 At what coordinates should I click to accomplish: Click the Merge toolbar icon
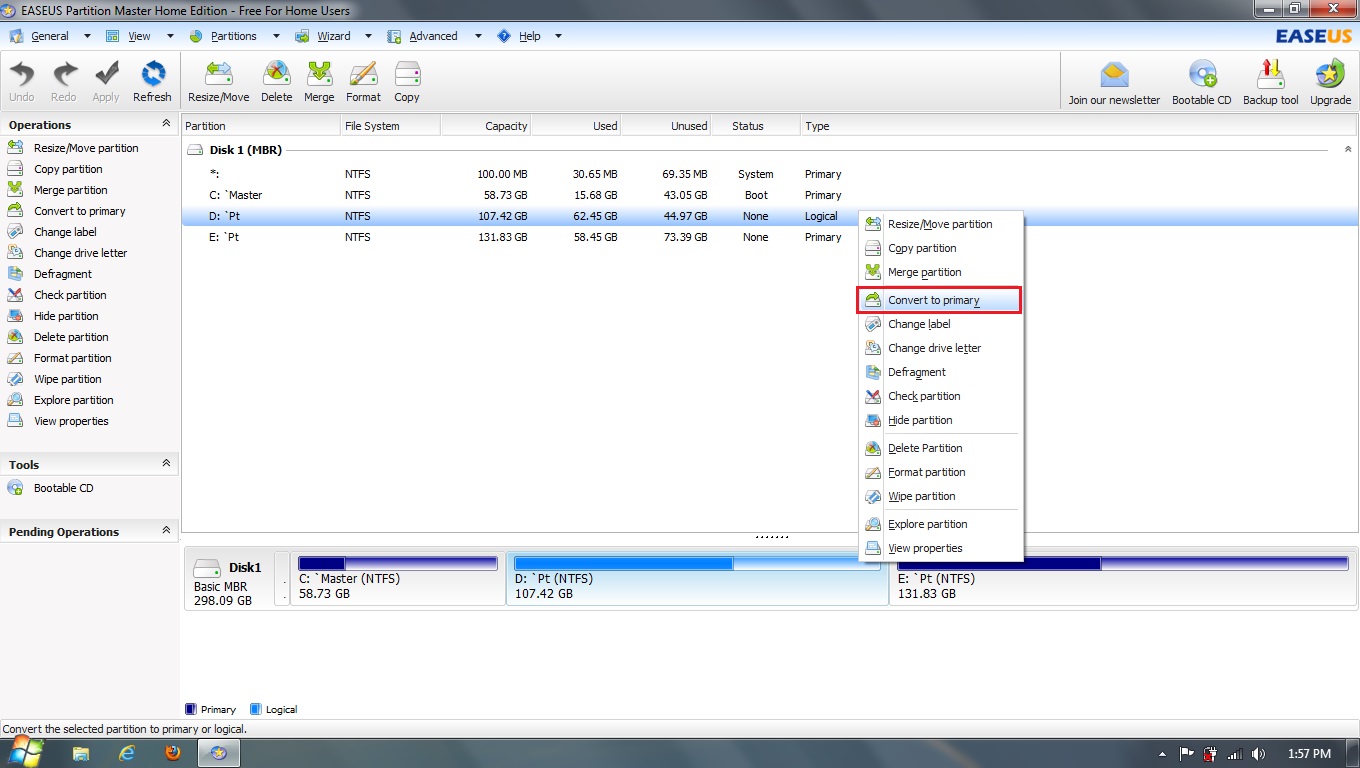click(x=319, y=82)
